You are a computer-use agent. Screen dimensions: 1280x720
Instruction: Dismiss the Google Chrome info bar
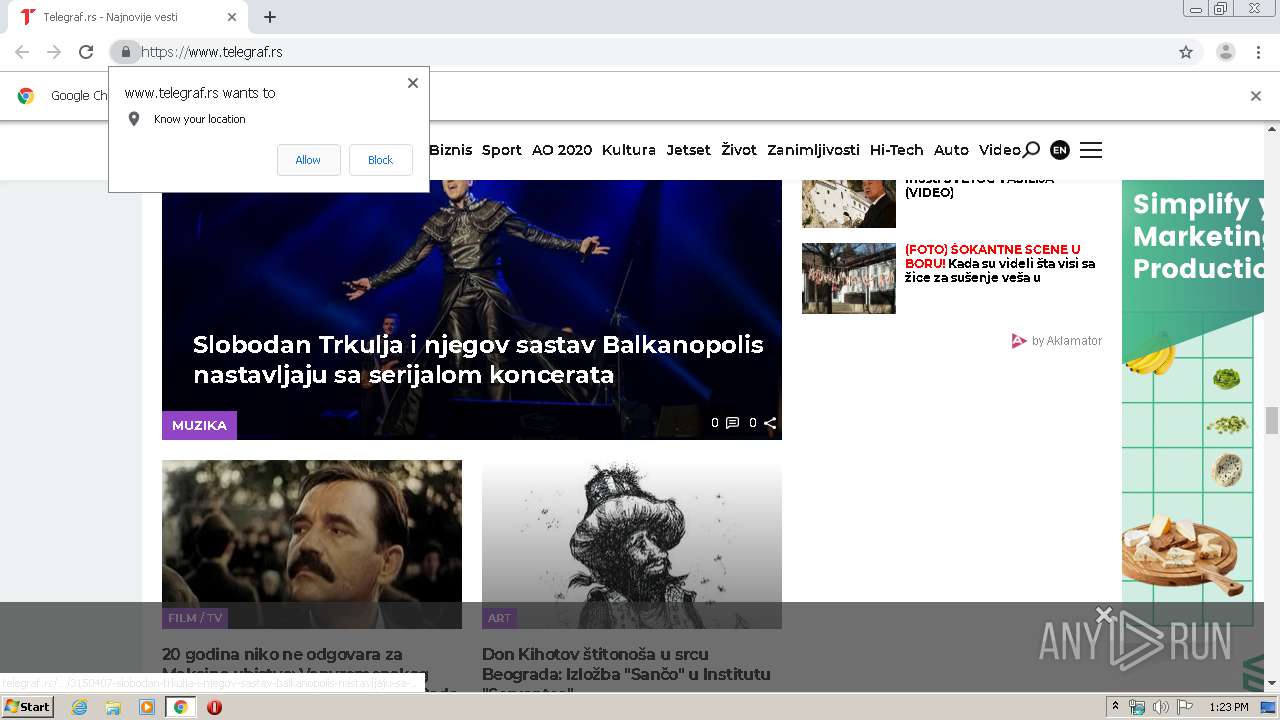(x=1256, y=96)
